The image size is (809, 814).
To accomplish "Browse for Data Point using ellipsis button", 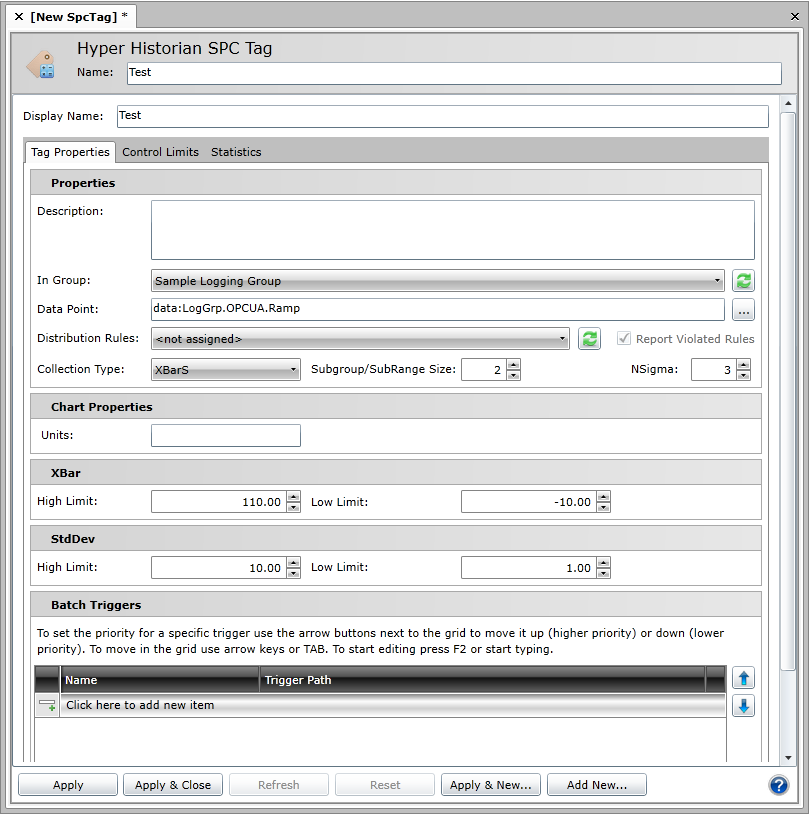I will point(743,309).
